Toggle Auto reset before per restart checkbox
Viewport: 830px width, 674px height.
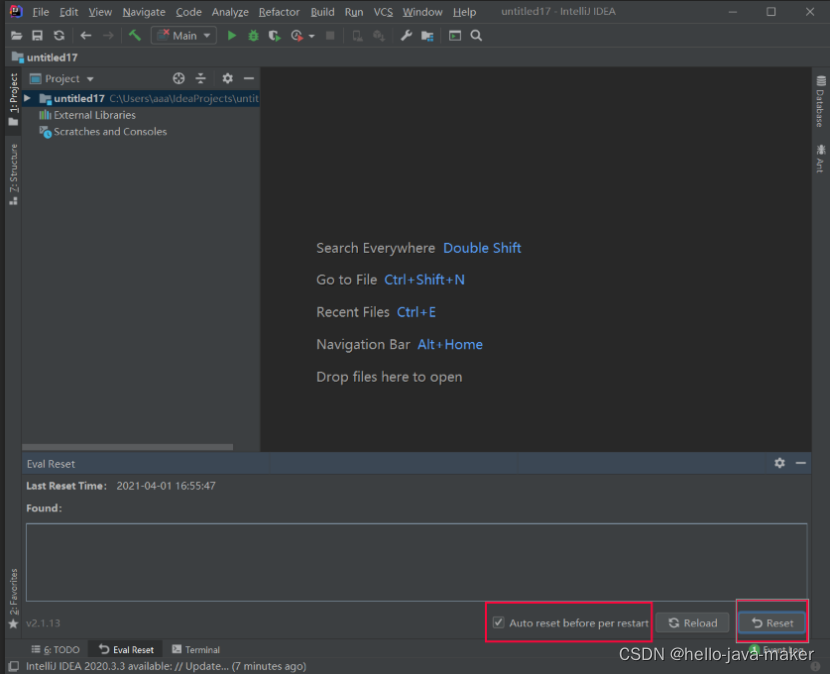[x=498, y=622]
